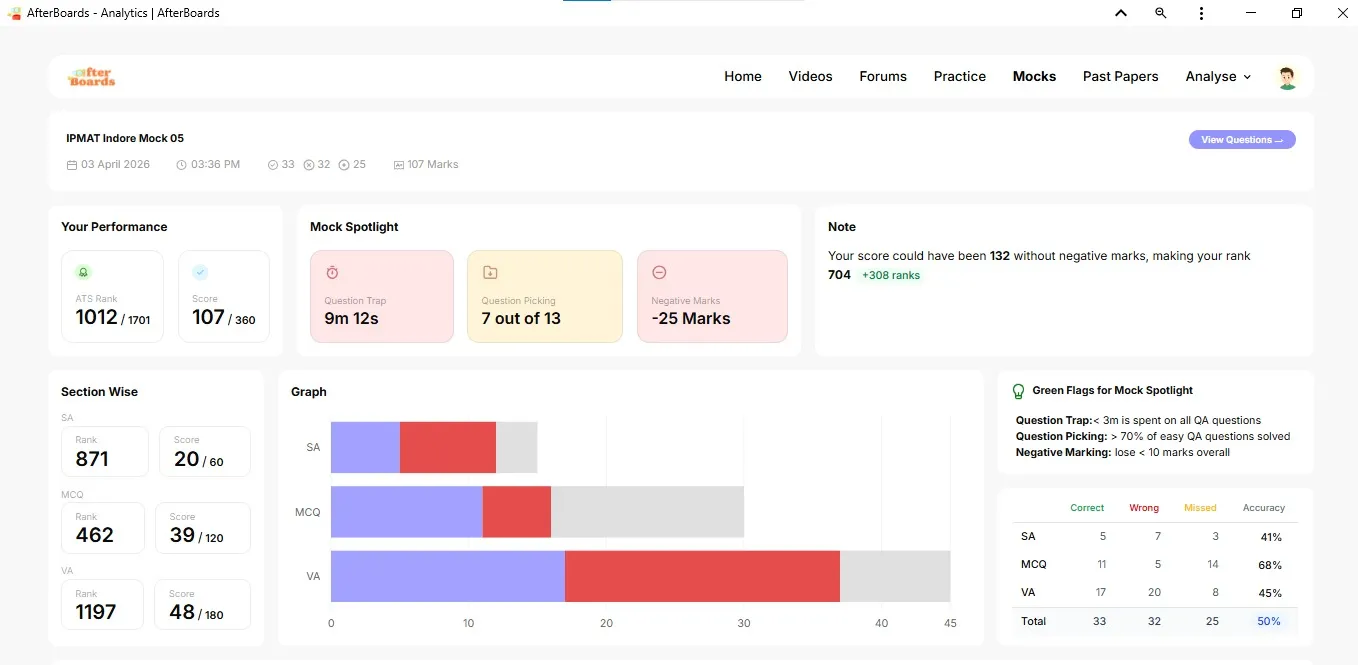Open the Practice section
Image resolution: width=1358 pixels, height=665 pixels.
[x=960, y=77]
